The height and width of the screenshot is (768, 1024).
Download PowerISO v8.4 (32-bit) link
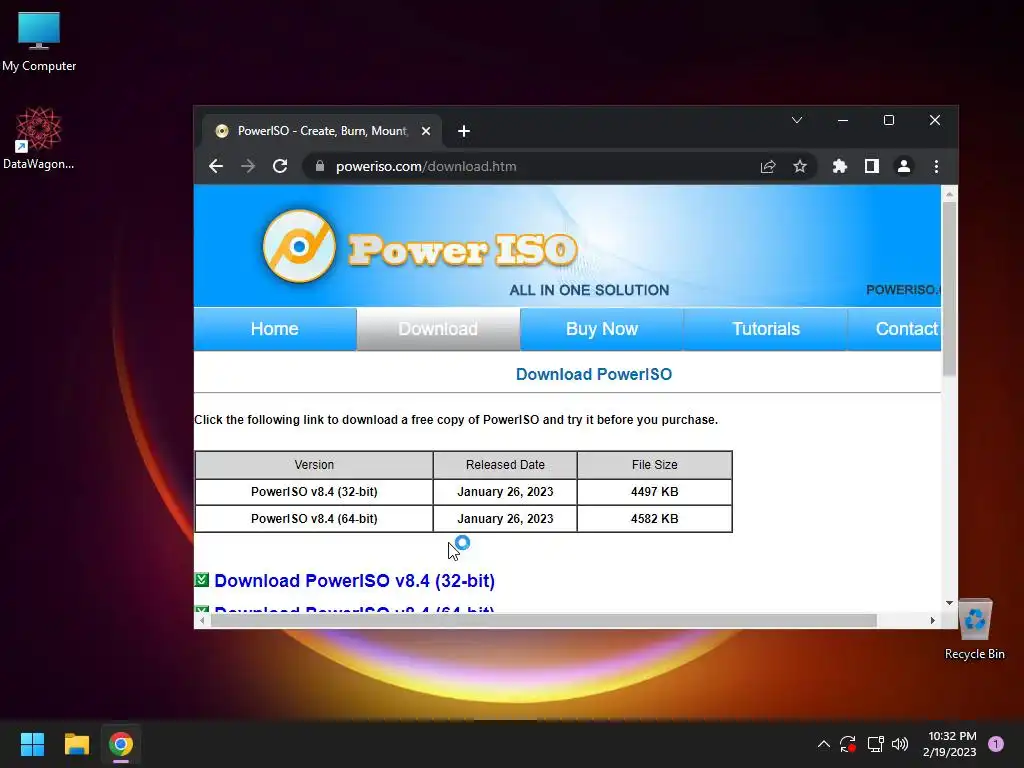[x=355, y=581]
